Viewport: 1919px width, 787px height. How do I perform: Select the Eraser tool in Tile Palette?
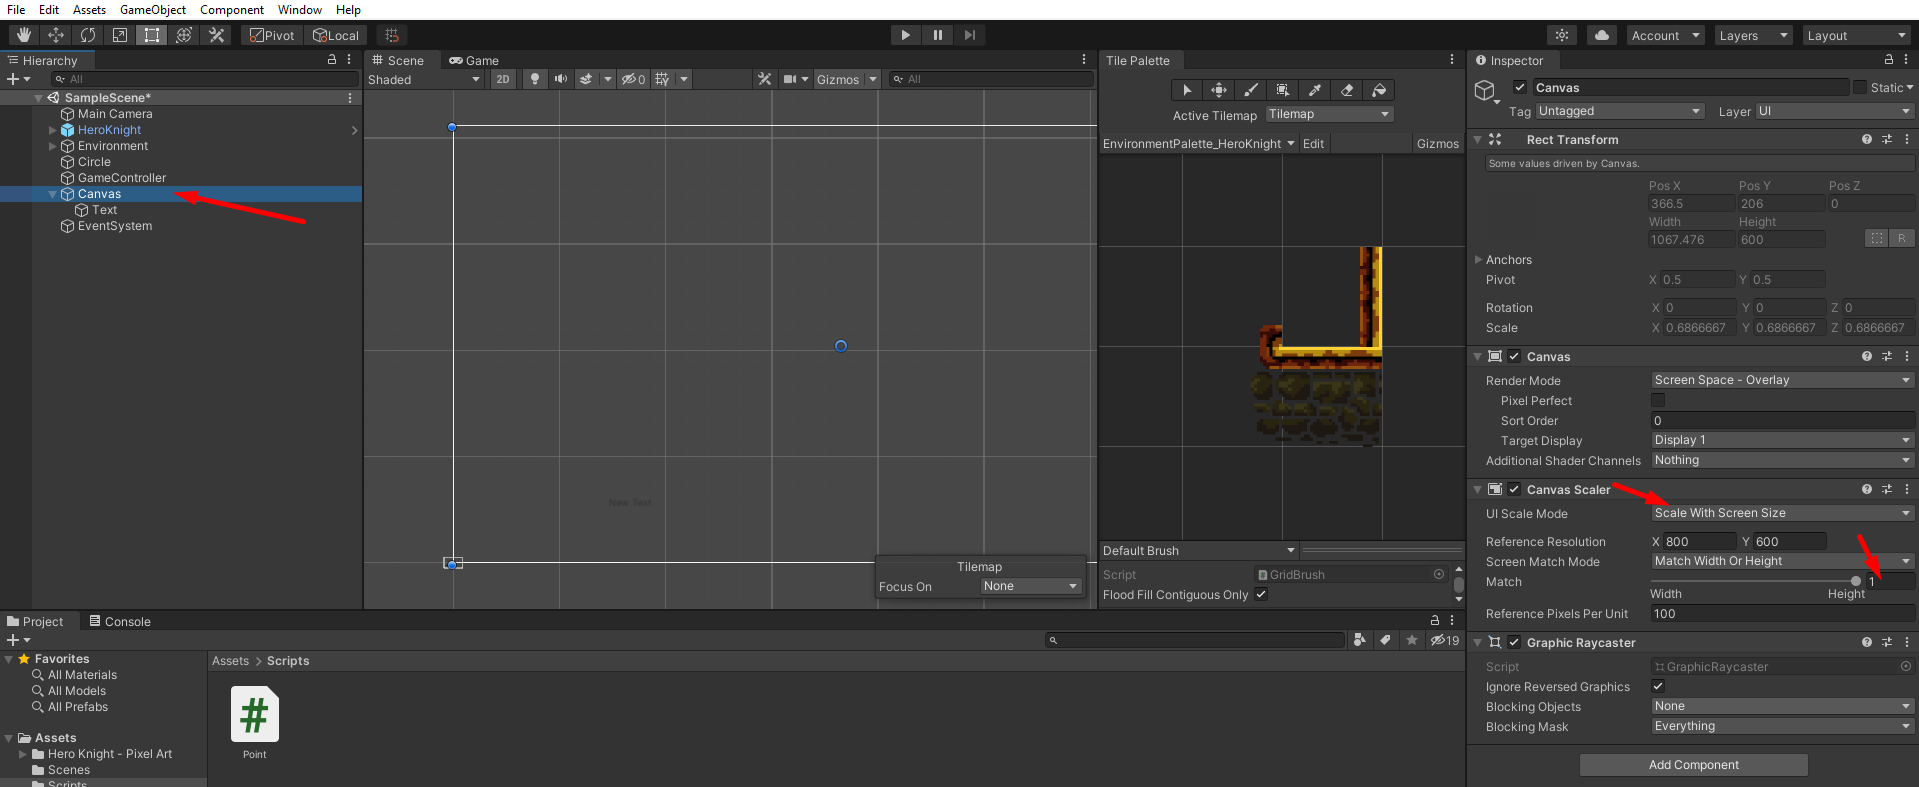pyautogui.click(x=1347, y=90)
